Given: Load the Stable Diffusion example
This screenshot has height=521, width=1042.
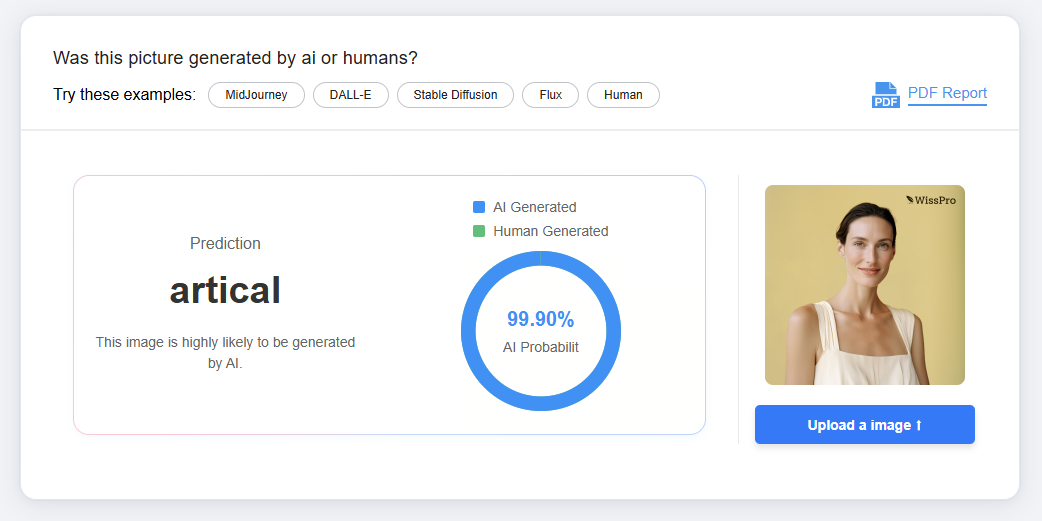Looking at the screenshot, I should [x=455, y=95].
